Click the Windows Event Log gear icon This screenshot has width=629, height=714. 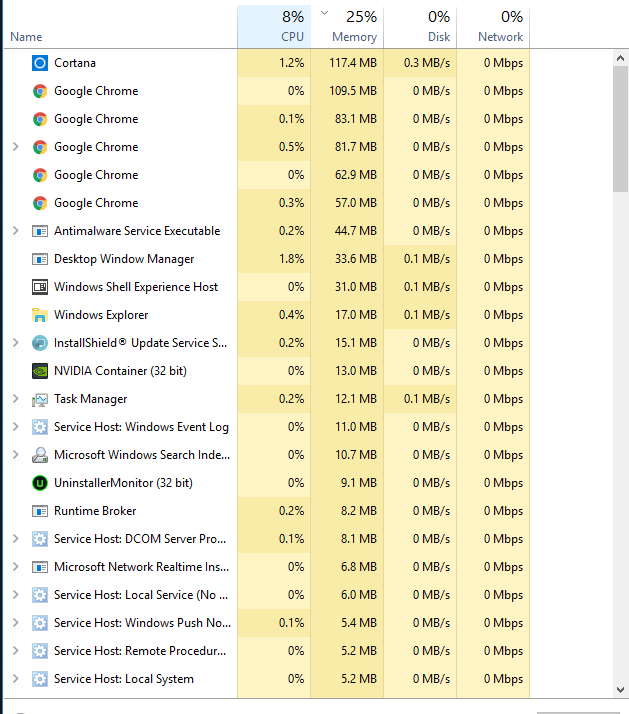(x=40, y=427)
